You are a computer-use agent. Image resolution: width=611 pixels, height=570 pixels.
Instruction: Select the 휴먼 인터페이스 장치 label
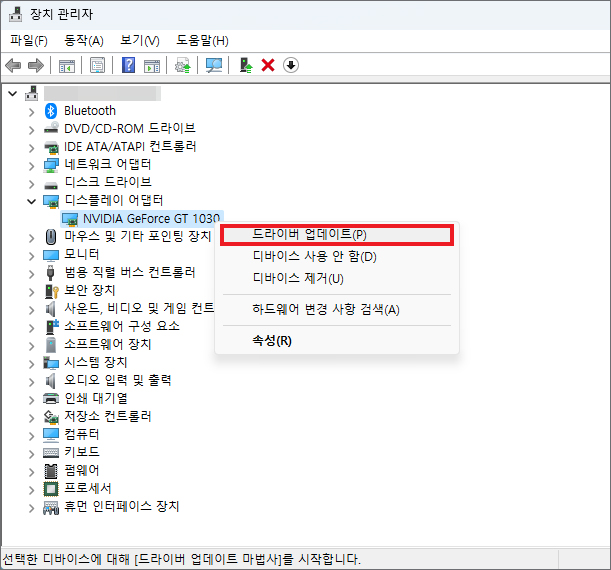pyautogui.click(x=122, y=506)
